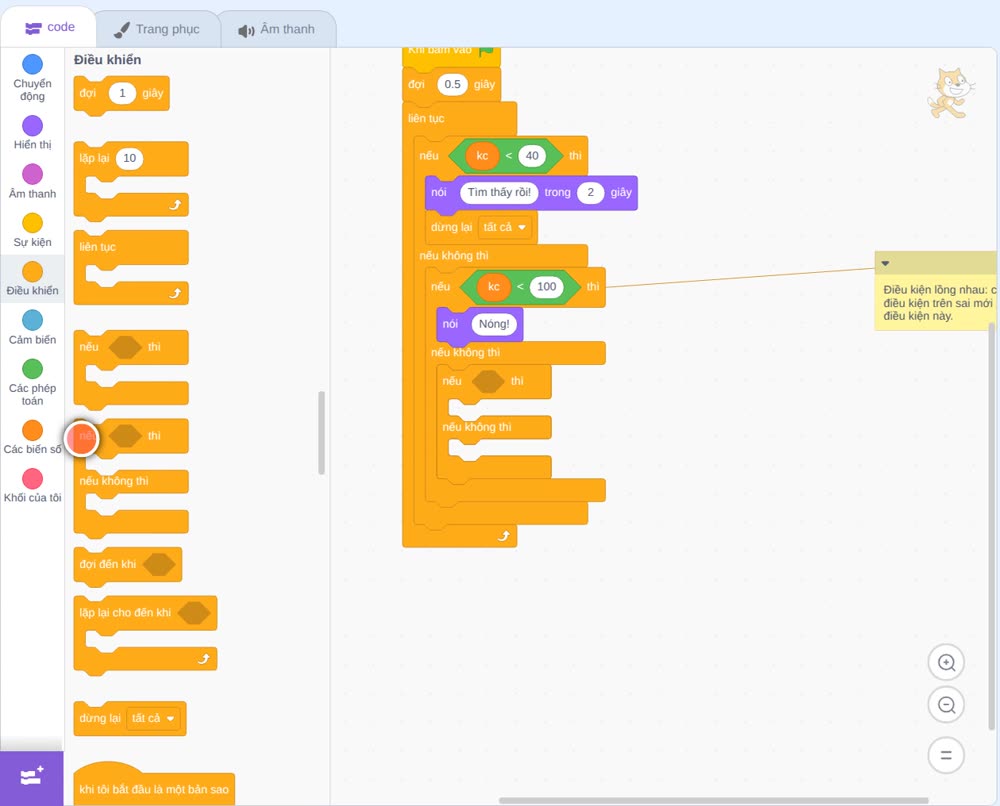
Task: Click the kc variable in '< 40' condition
Action: pyautogui.click(x=482, y=156)
